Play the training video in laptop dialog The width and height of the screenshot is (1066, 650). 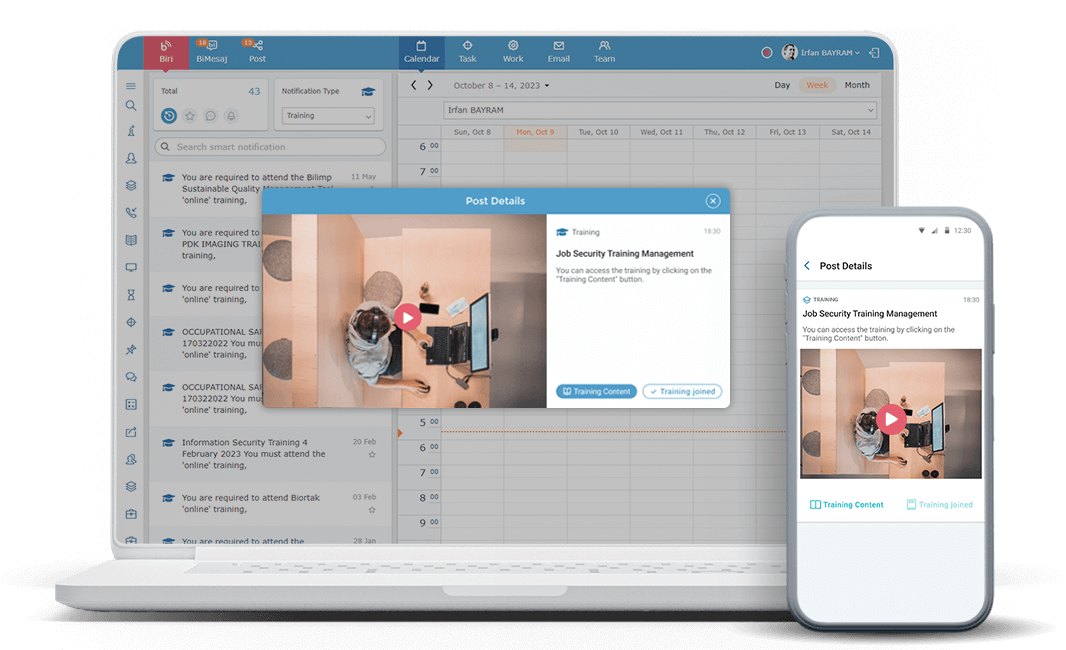pos(407,318)
